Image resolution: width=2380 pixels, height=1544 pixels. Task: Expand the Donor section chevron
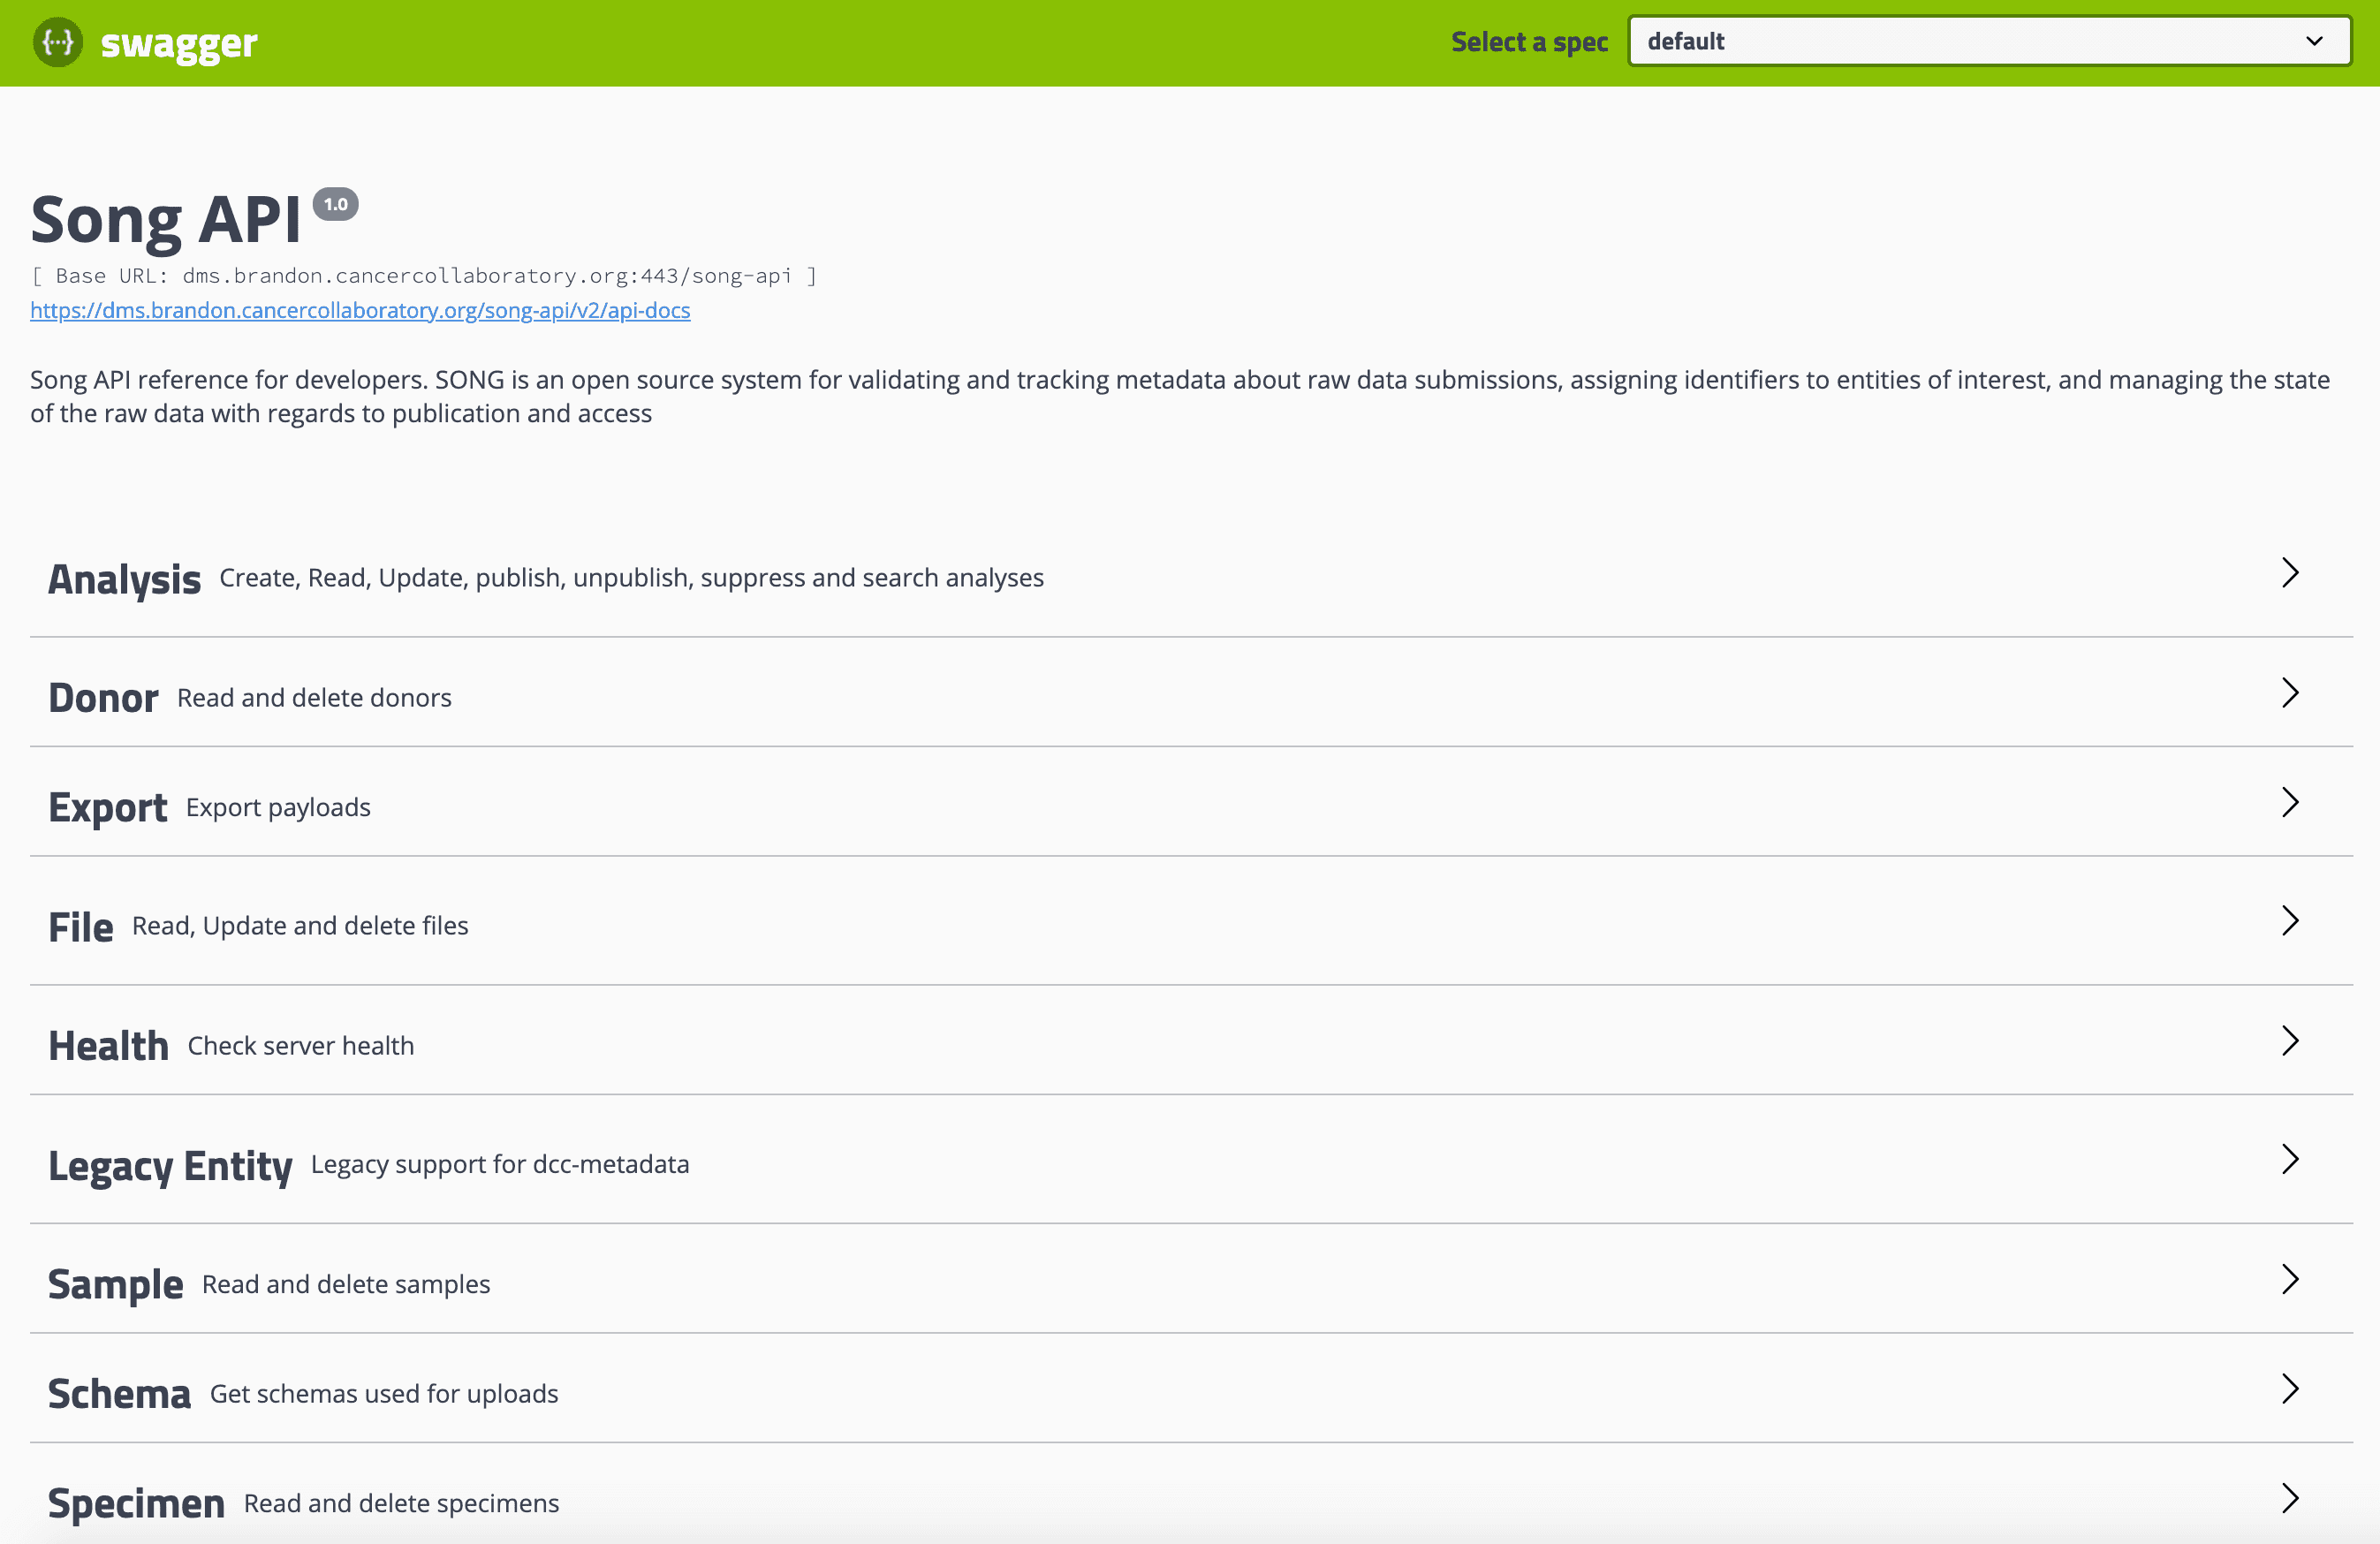click(2290, 692)
